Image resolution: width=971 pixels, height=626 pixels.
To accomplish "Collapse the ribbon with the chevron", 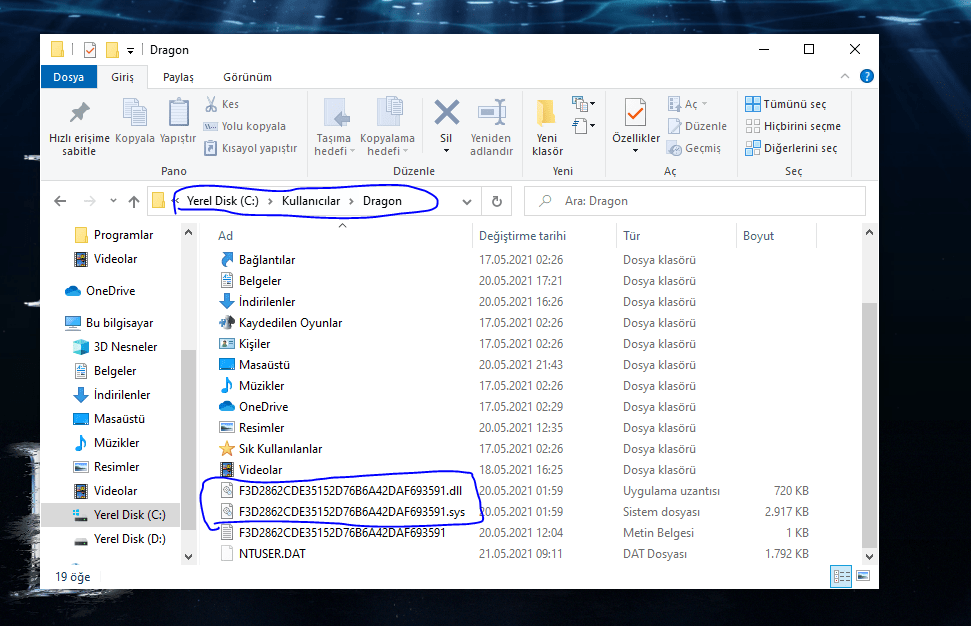I will [845, 76].
